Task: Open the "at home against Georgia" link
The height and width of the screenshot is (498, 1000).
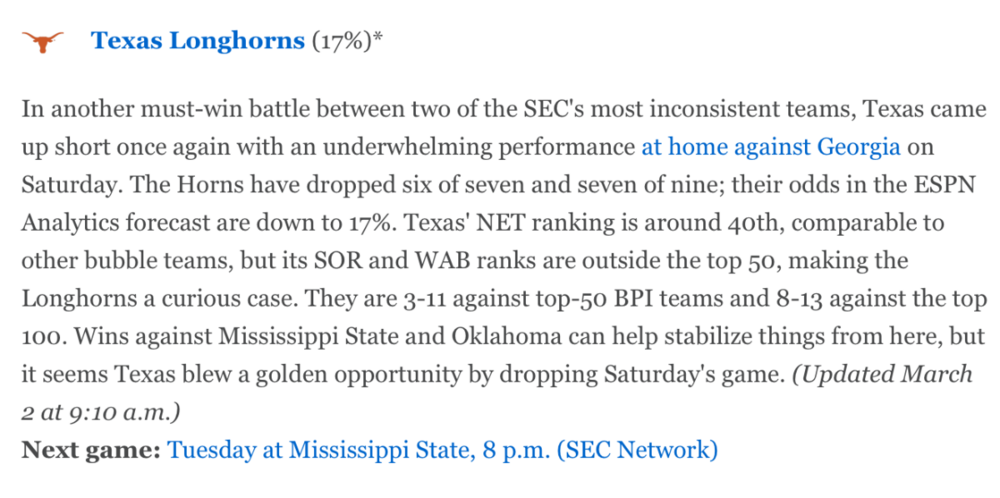Action: pyautogui.click(x=771, y=147)
